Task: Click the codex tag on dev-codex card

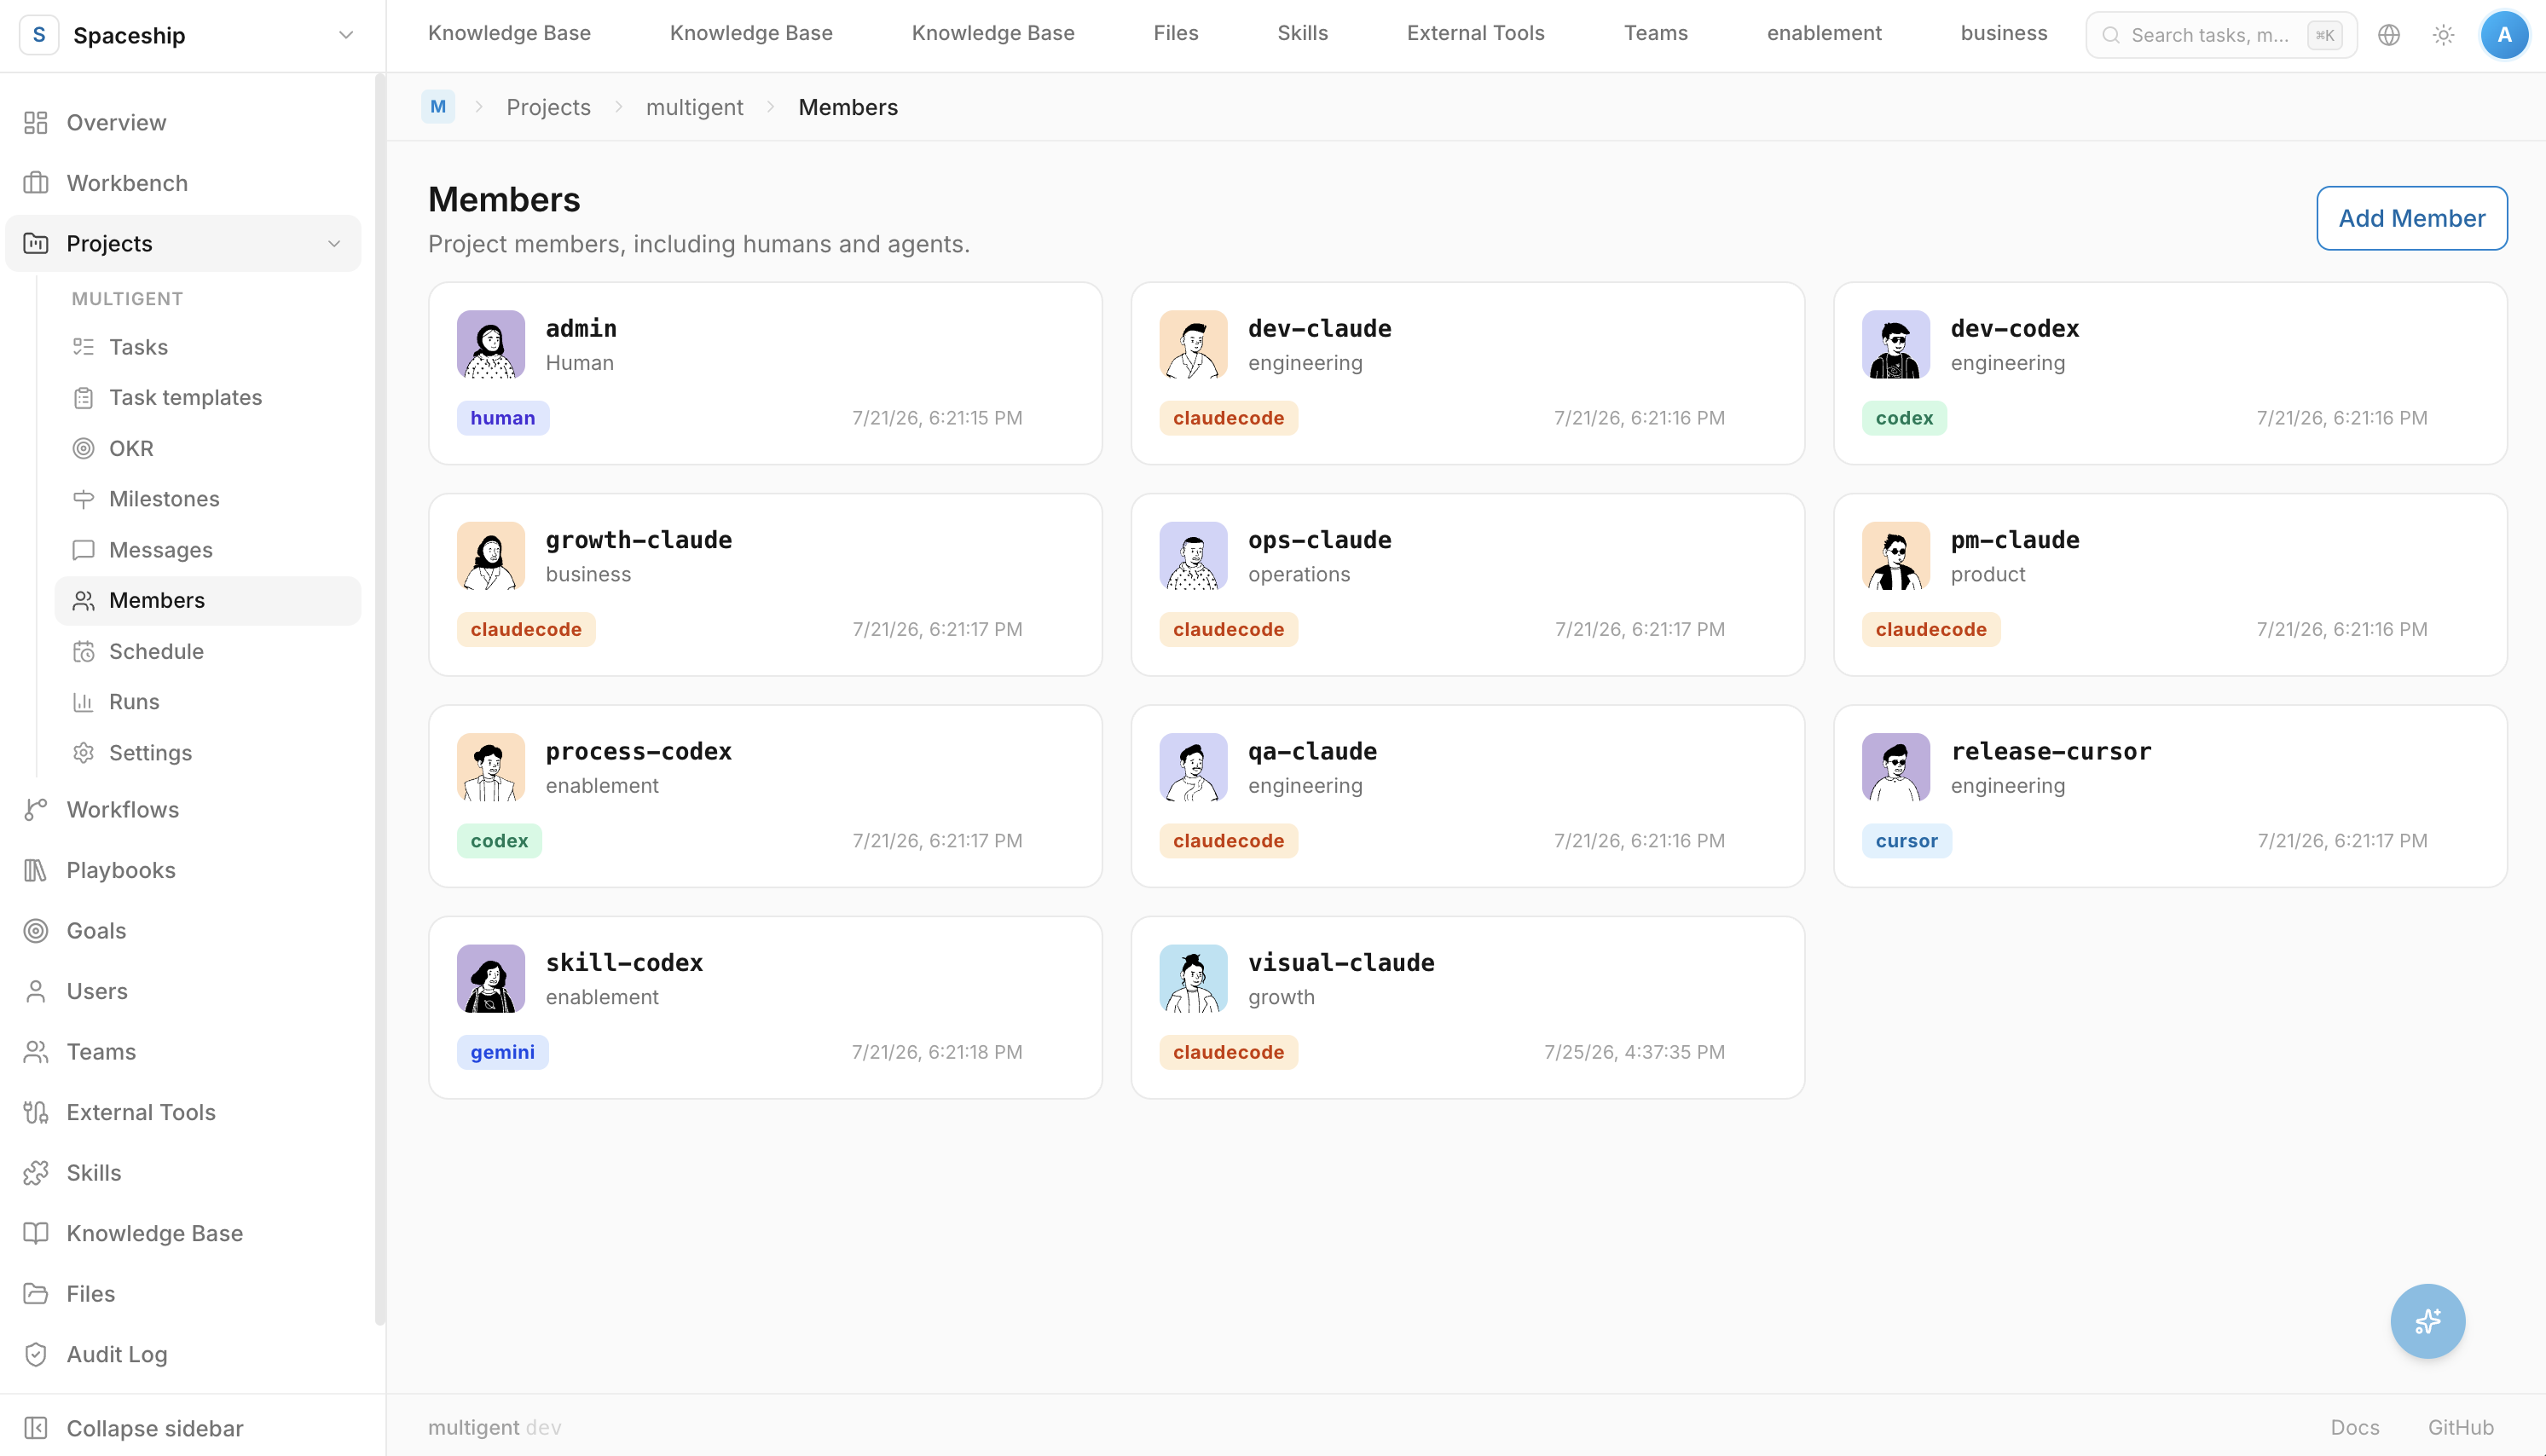Action: point(1904,418)
